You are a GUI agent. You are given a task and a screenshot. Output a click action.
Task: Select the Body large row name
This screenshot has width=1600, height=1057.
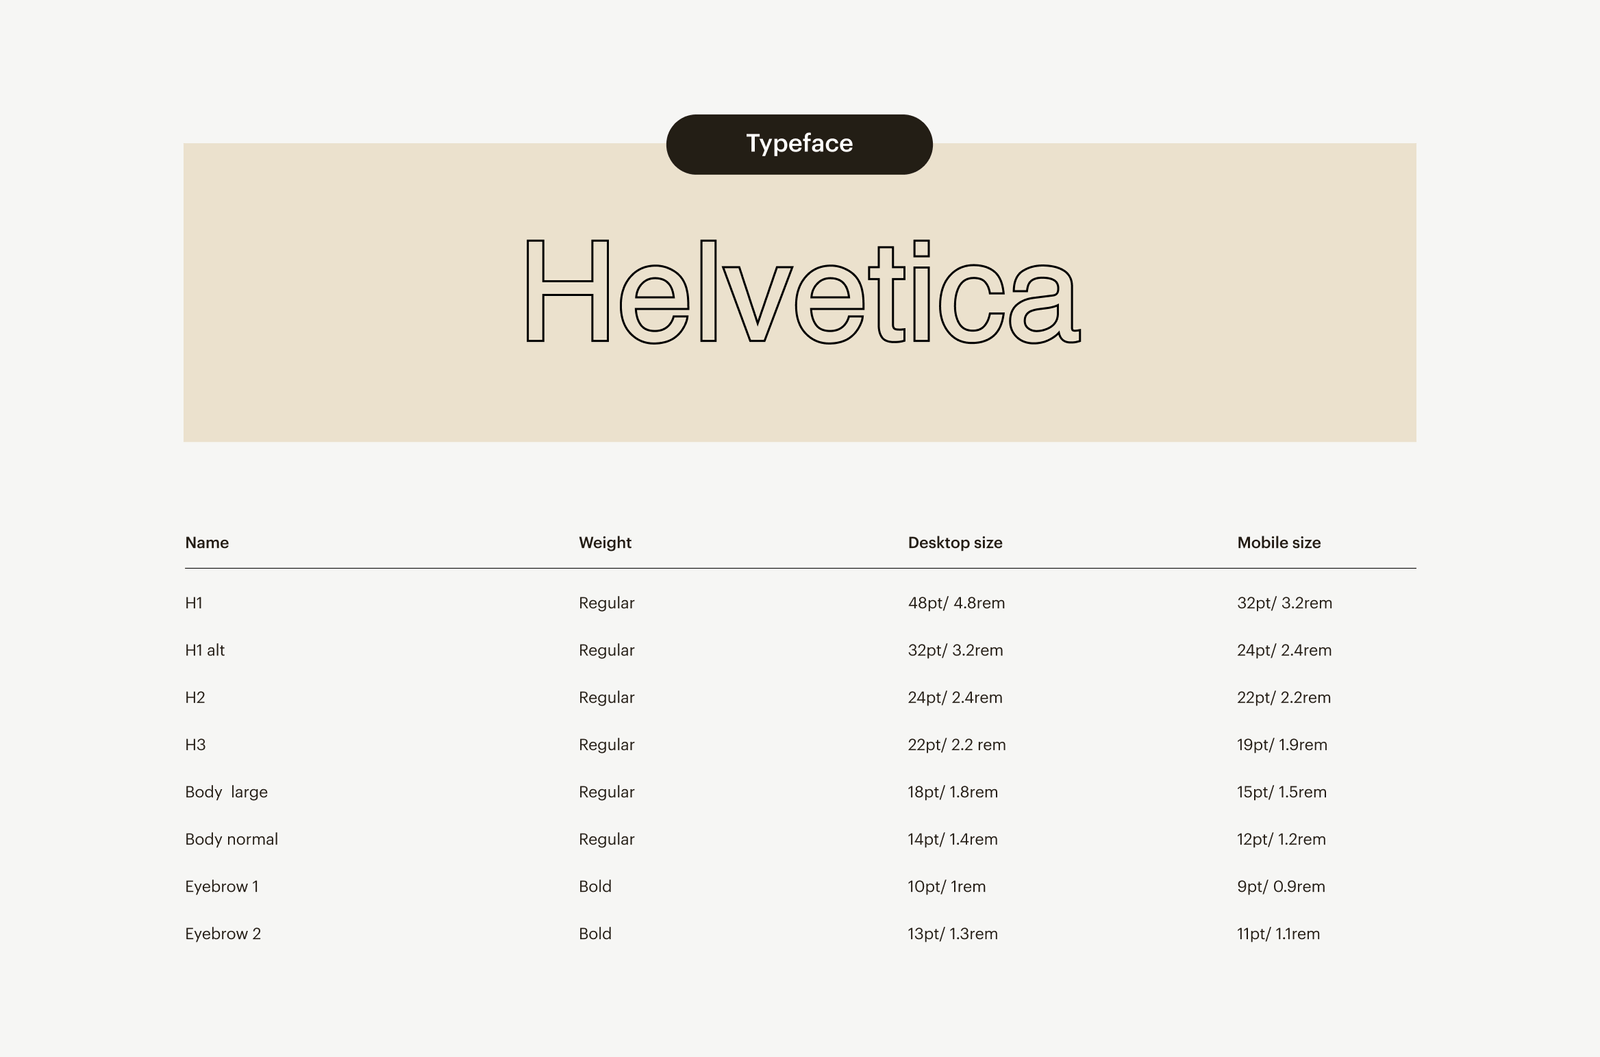(x=226, y=792)
